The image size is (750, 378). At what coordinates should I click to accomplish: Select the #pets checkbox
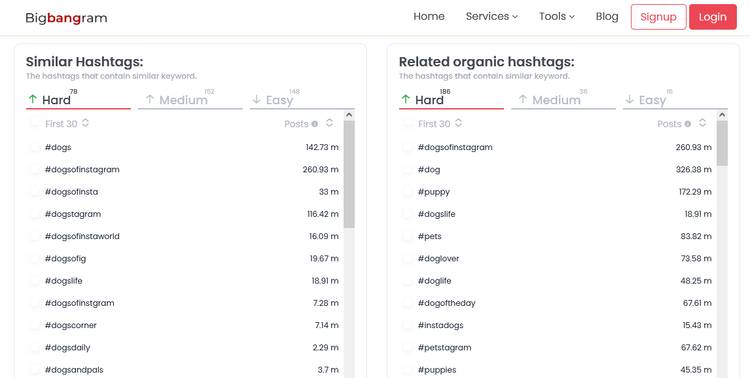pyautogui.click(x=408, y=236)
